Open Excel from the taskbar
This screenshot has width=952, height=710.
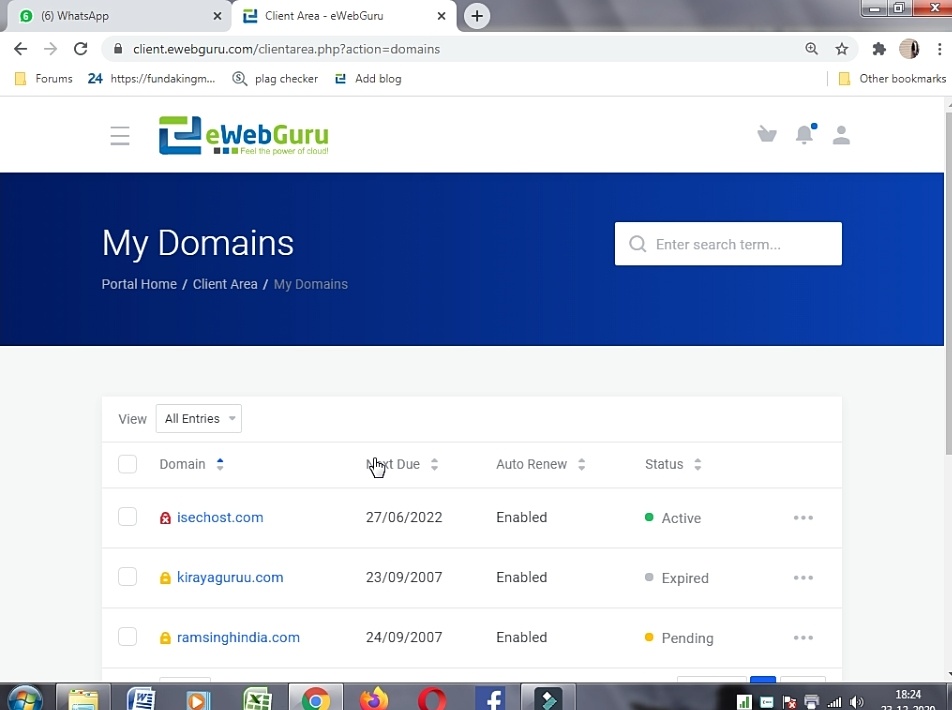pos(257,698)
